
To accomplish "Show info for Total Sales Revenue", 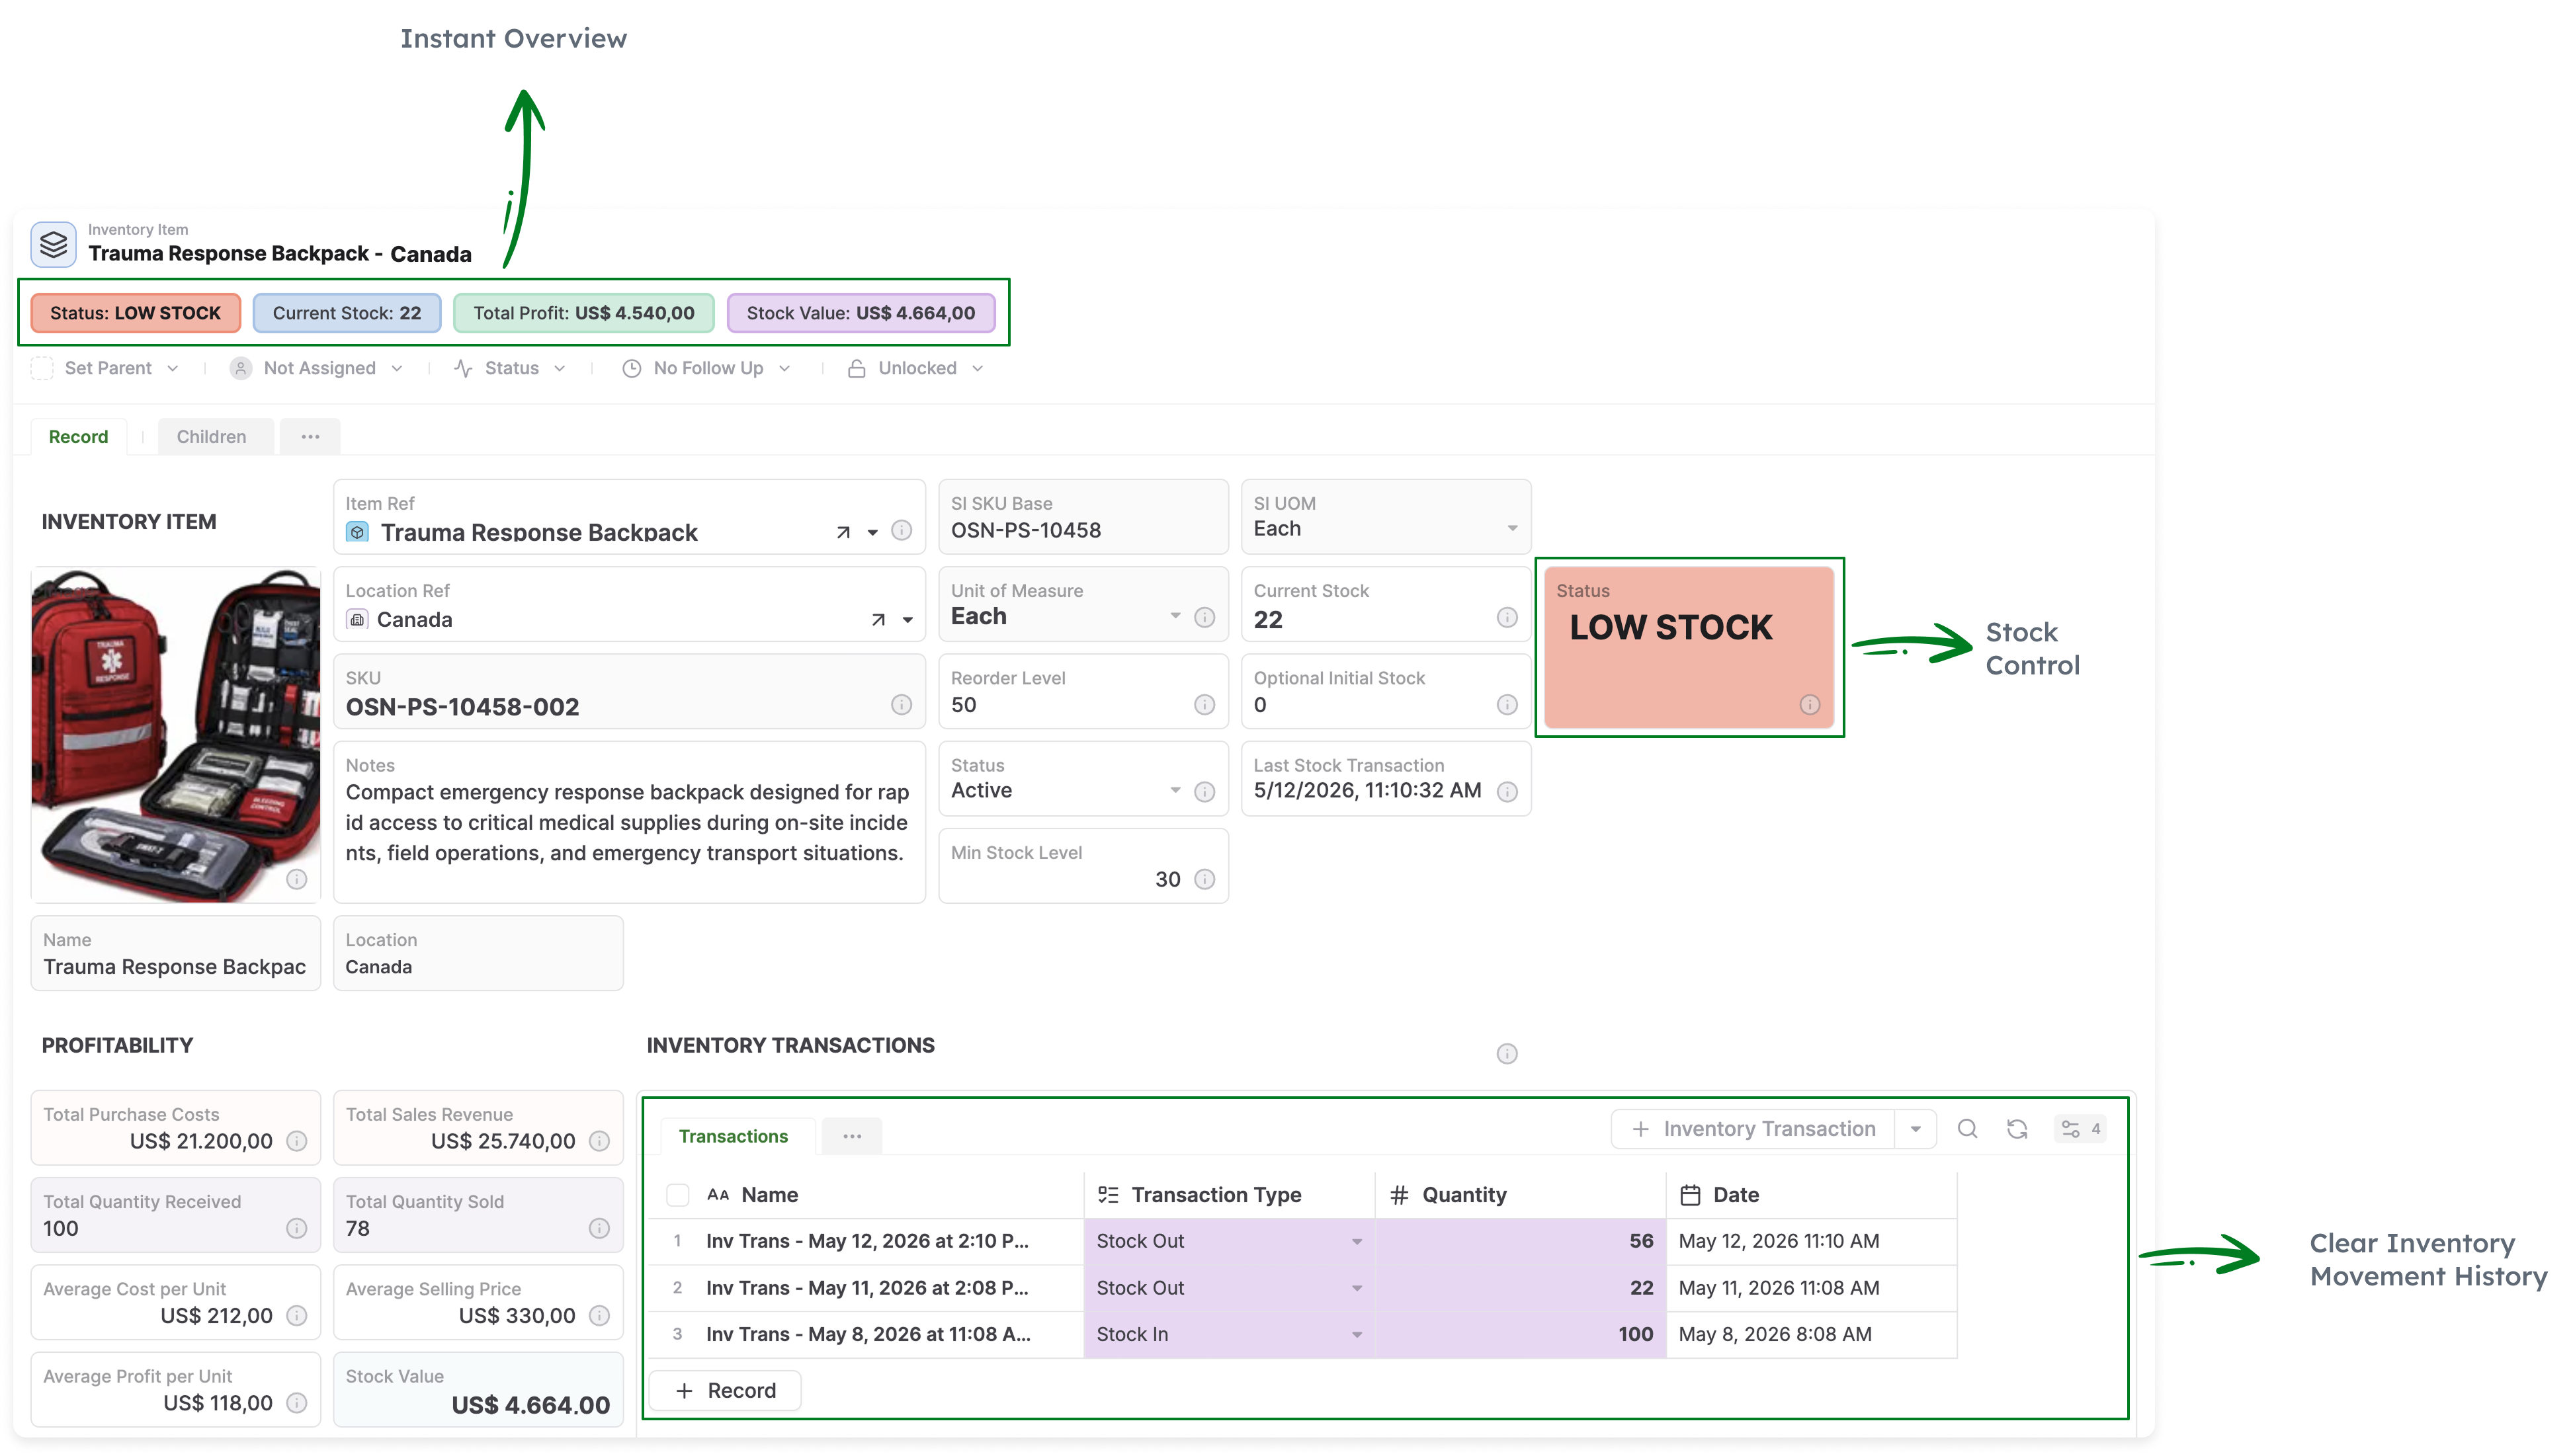I will (599, 1141).
